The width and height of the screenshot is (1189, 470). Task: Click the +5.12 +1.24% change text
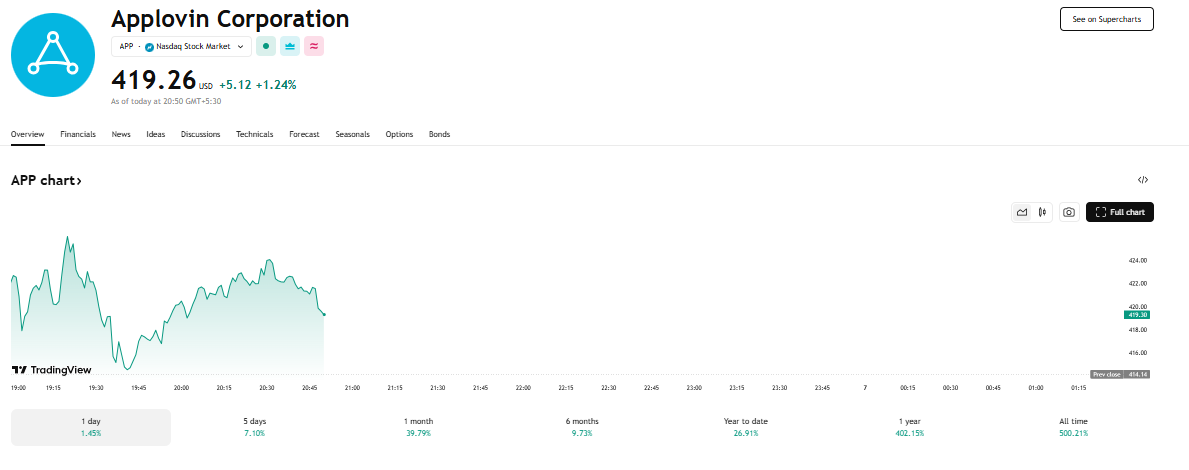pos(258,85)
